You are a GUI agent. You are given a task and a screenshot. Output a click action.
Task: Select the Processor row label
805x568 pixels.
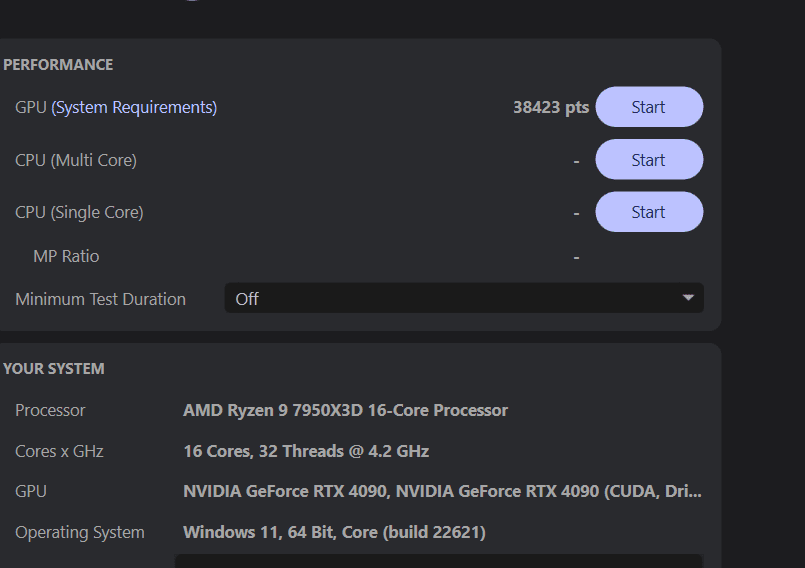(50, 410)
